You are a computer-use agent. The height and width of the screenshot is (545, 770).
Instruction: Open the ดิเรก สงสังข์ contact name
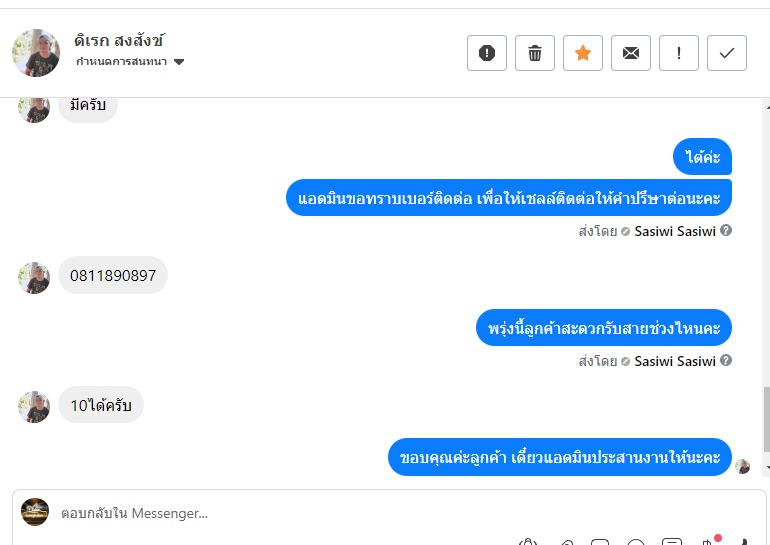click(x=119, y=41)
